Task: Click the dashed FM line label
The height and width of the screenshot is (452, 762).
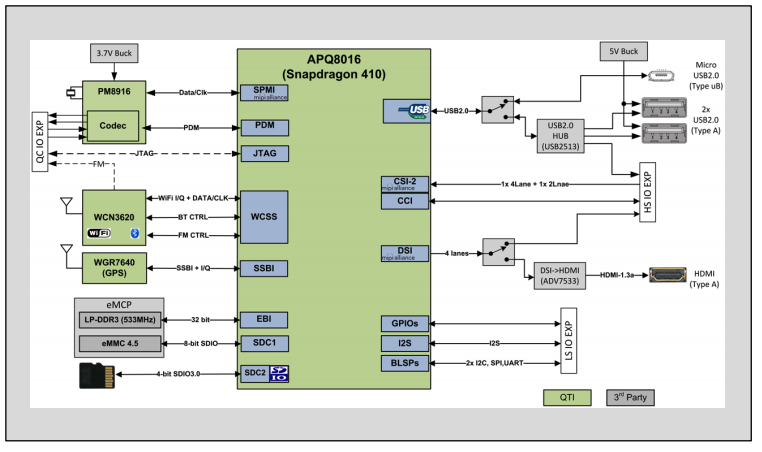Action: coord(99,164)
